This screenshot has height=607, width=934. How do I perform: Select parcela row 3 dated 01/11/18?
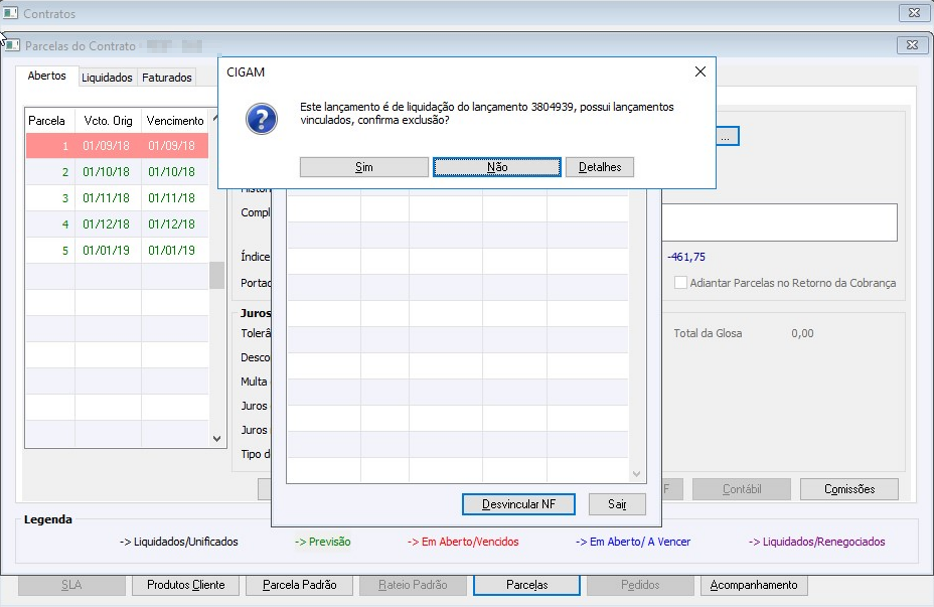point(117,198)
